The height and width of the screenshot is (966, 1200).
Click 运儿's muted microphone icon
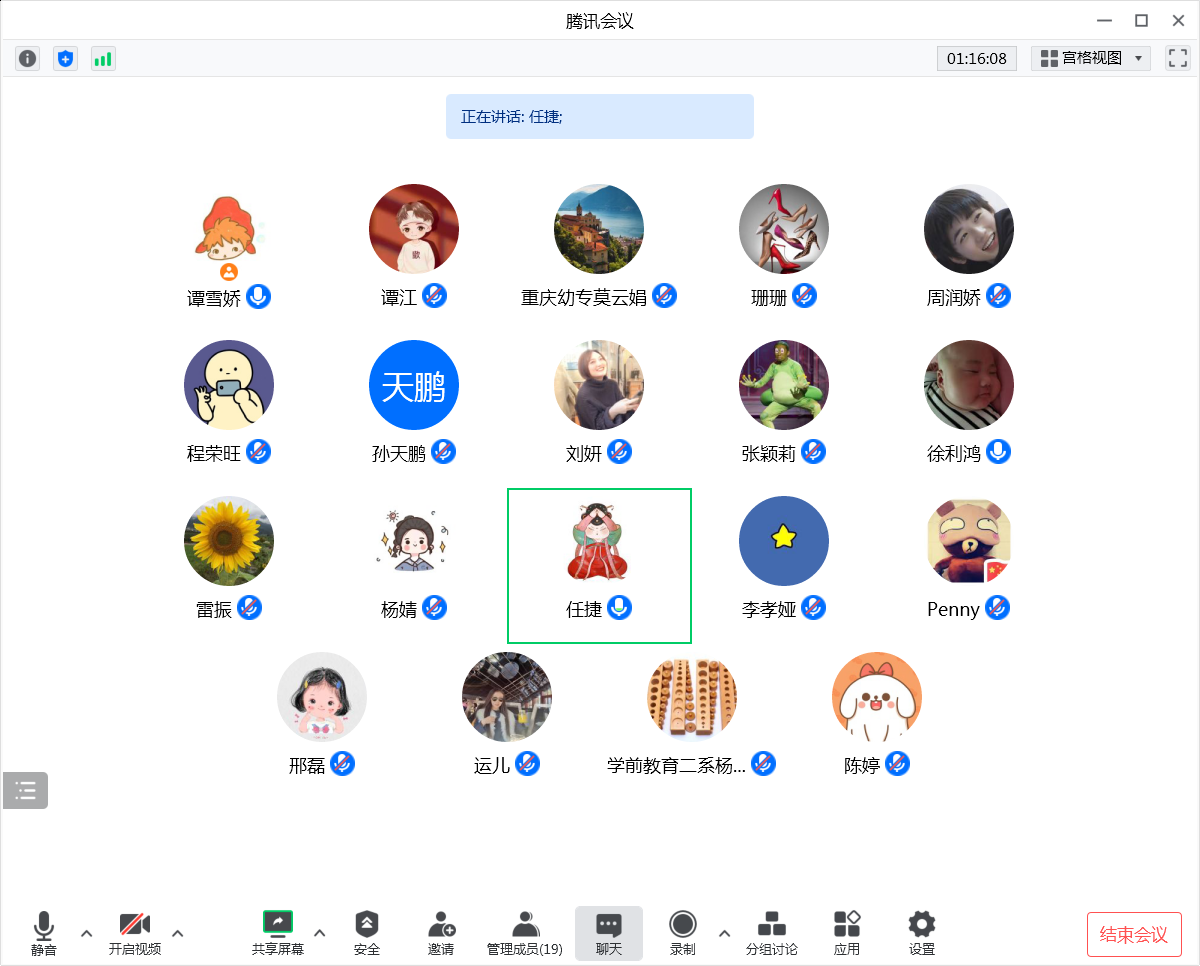coord(528,764)
